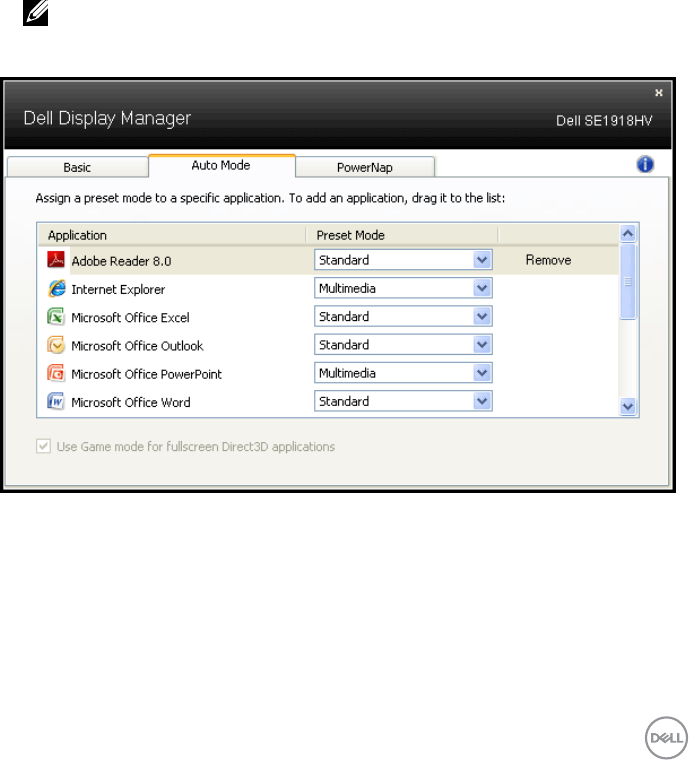Open preset dropdown for Microsoft Office Word
The width and height of the screenshot is (689, 760).
point(403,401)
